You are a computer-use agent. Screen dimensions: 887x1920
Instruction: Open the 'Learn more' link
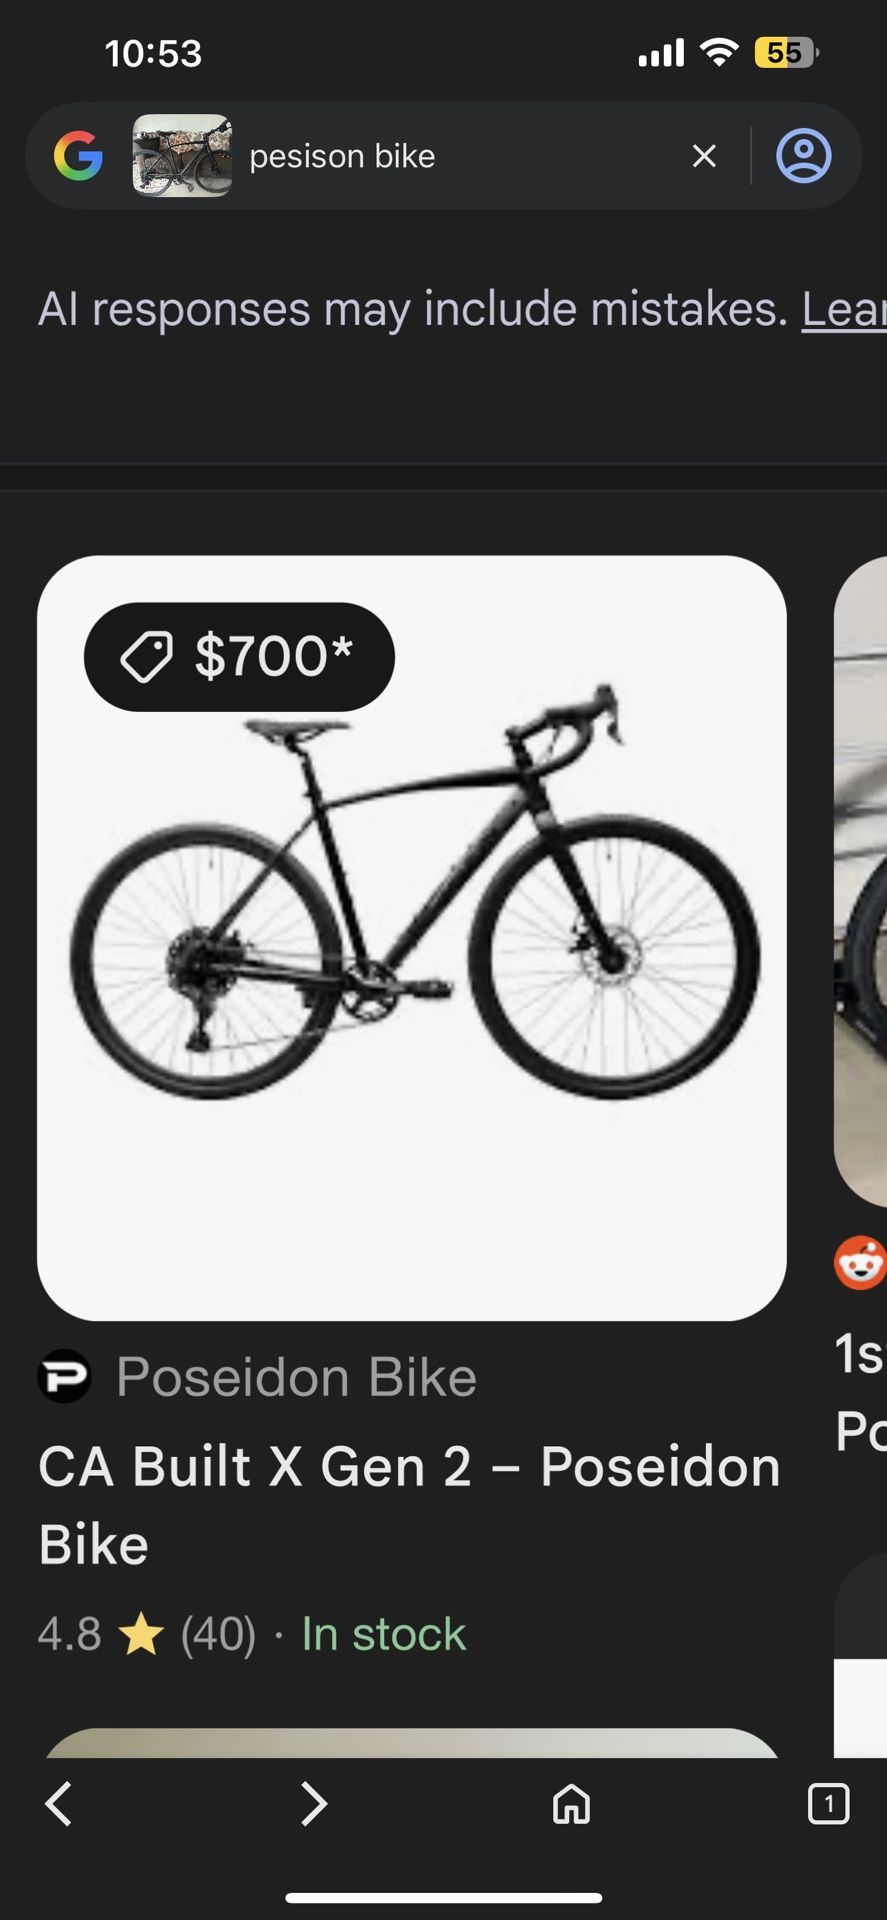click(845, 309)
